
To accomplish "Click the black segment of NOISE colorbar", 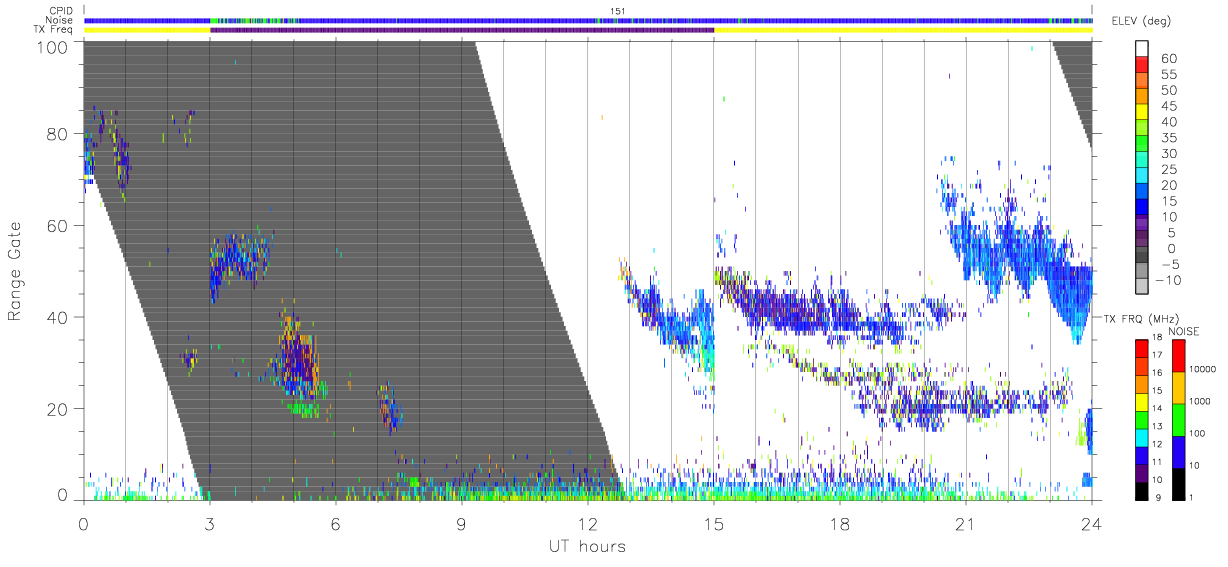I will pos(1179,483).
